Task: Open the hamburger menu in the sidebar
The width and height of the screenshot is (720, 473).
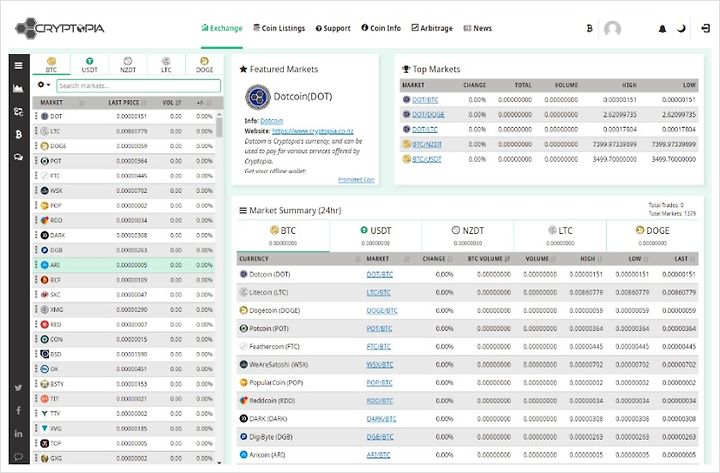Action: 18,65
